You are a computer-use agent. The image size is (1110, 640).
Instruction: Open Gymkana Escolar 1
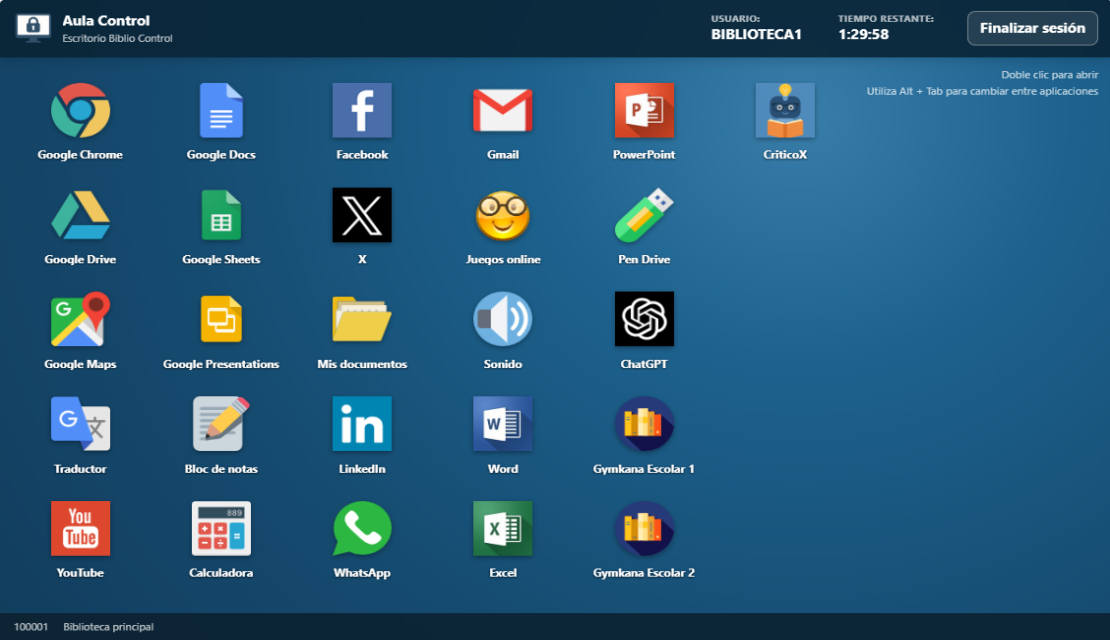click(x=644, y=423)
